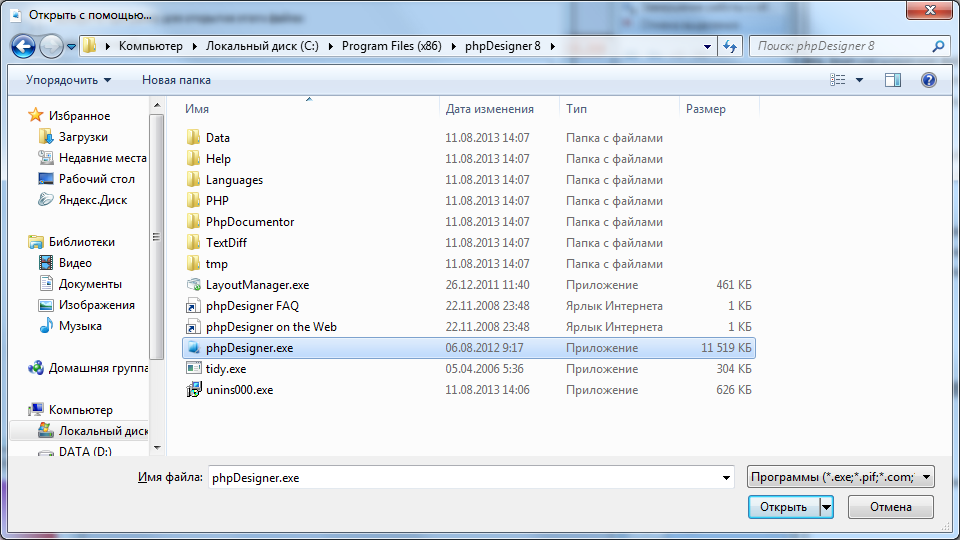The height and width of the screenshot is (540, 960).
Task: Select 'phpDesigner 8' breadcrumb segment
Action: (503, 46)
